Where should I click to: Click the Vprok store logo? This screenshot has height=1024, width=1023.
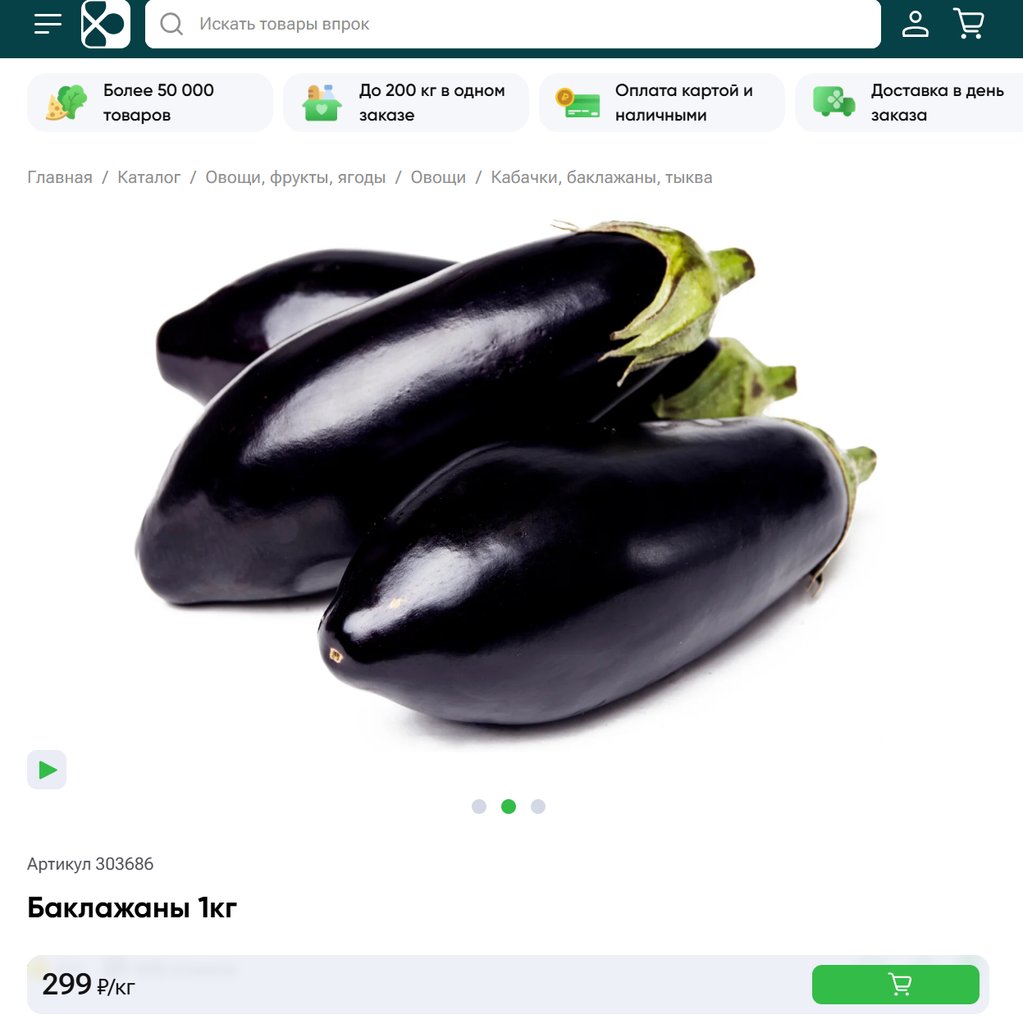105,24
